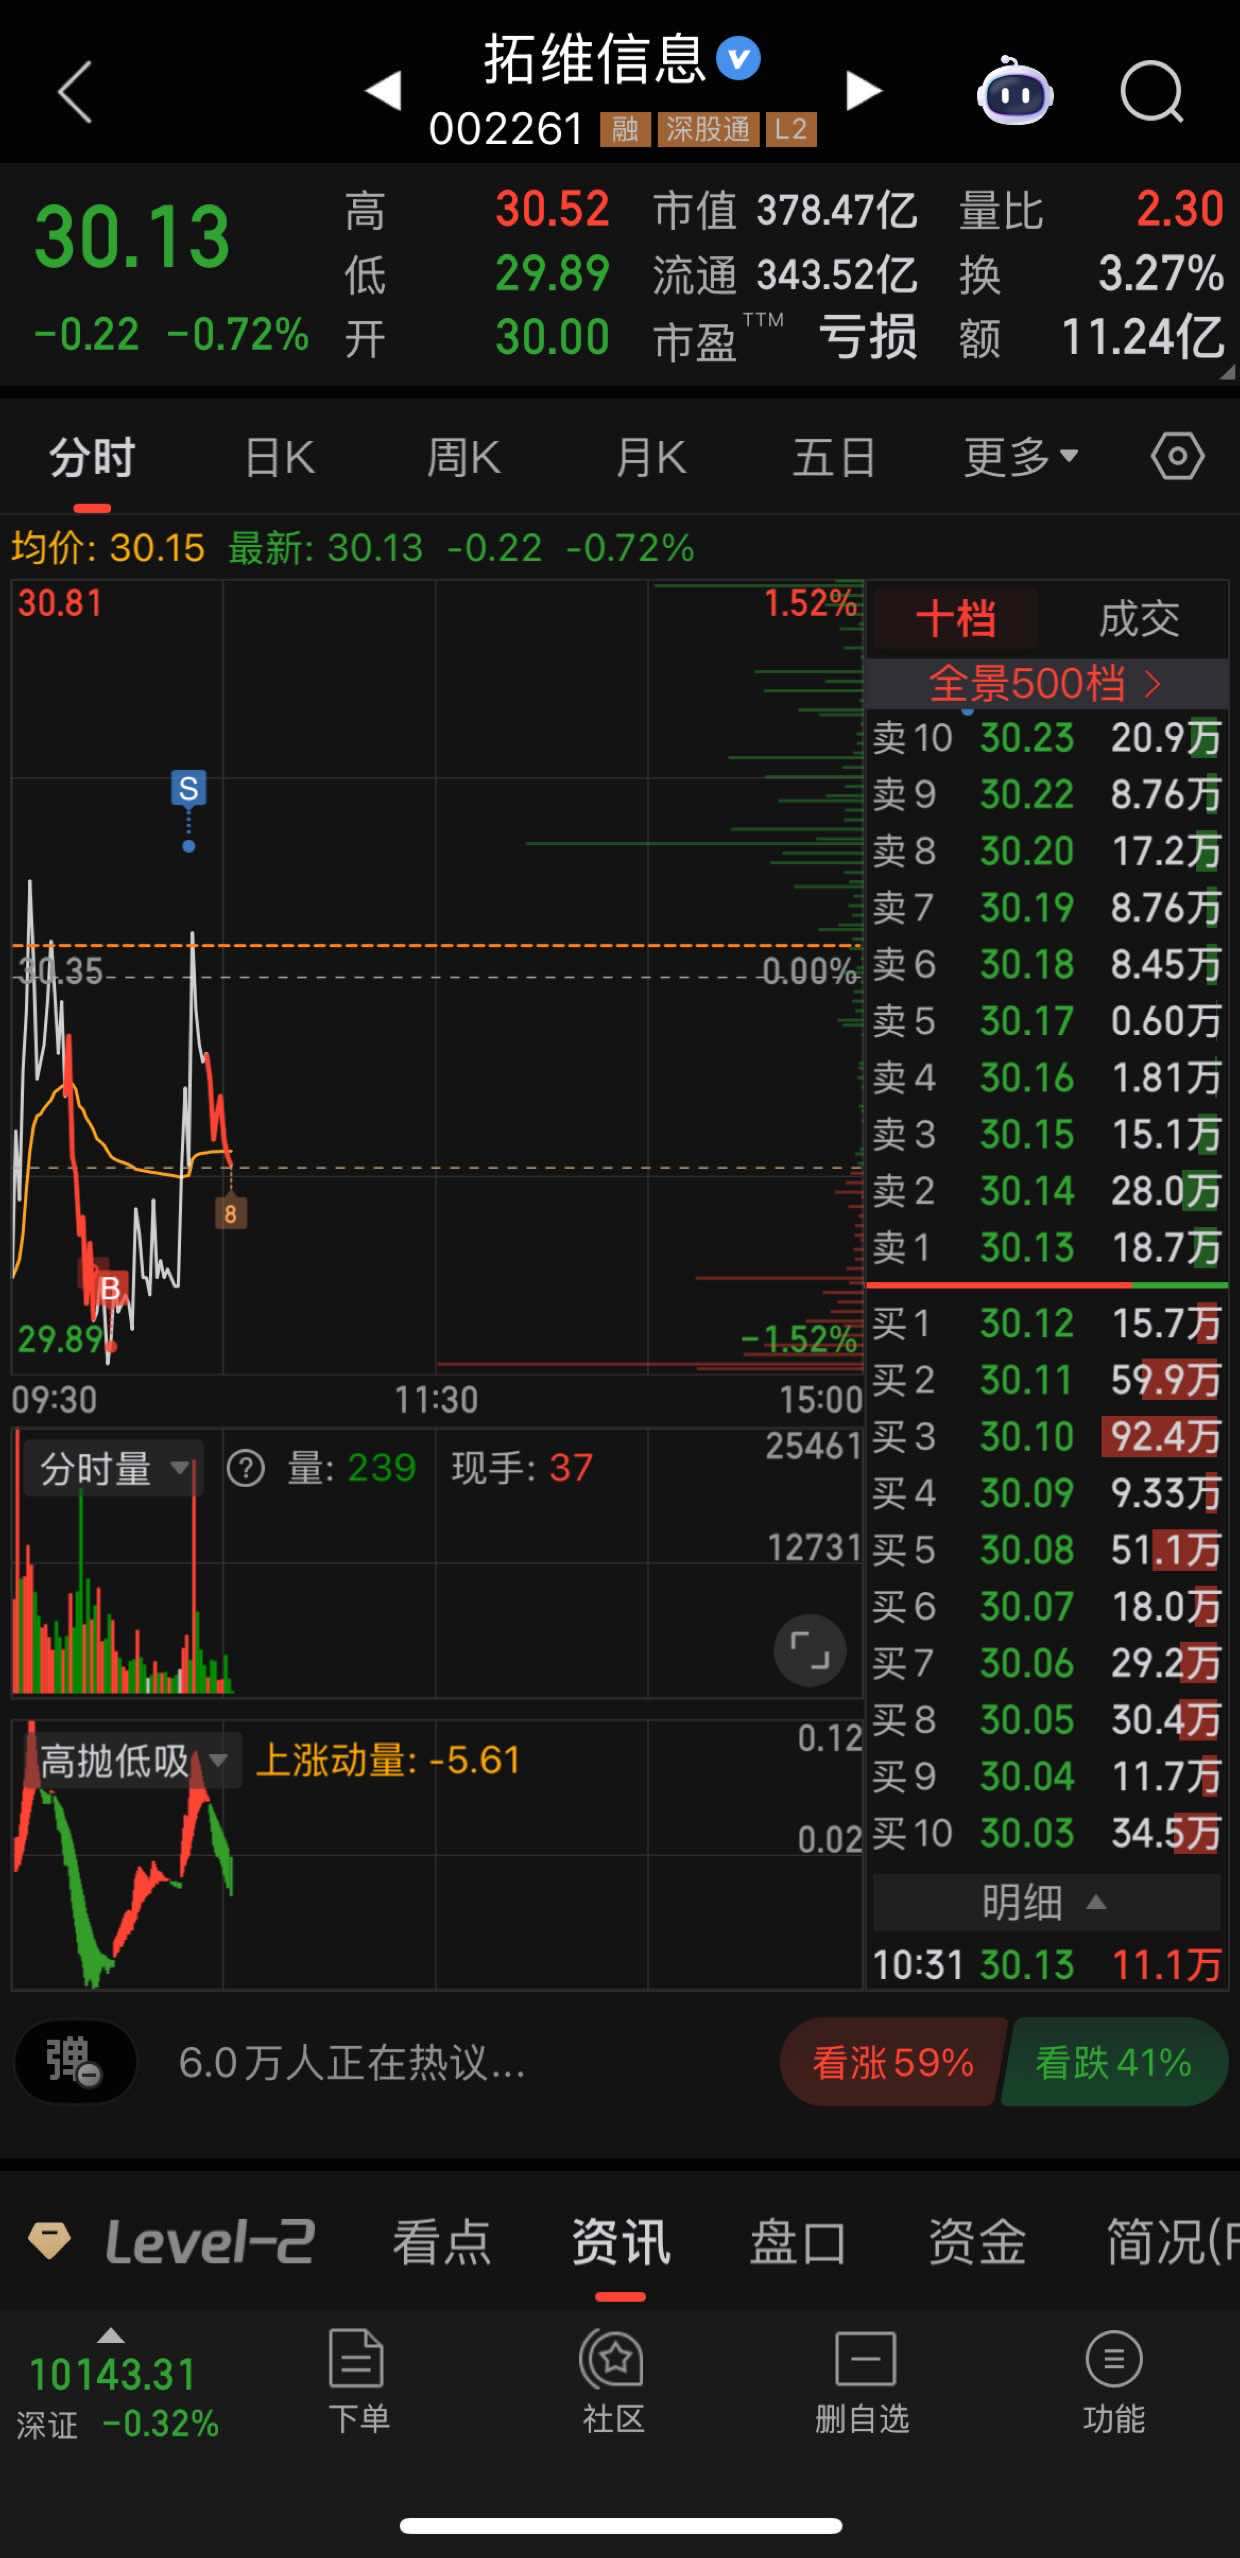Expand the quote header corner triangle
This screenshot has height=2558, width=1240.
pos(1227,372)
